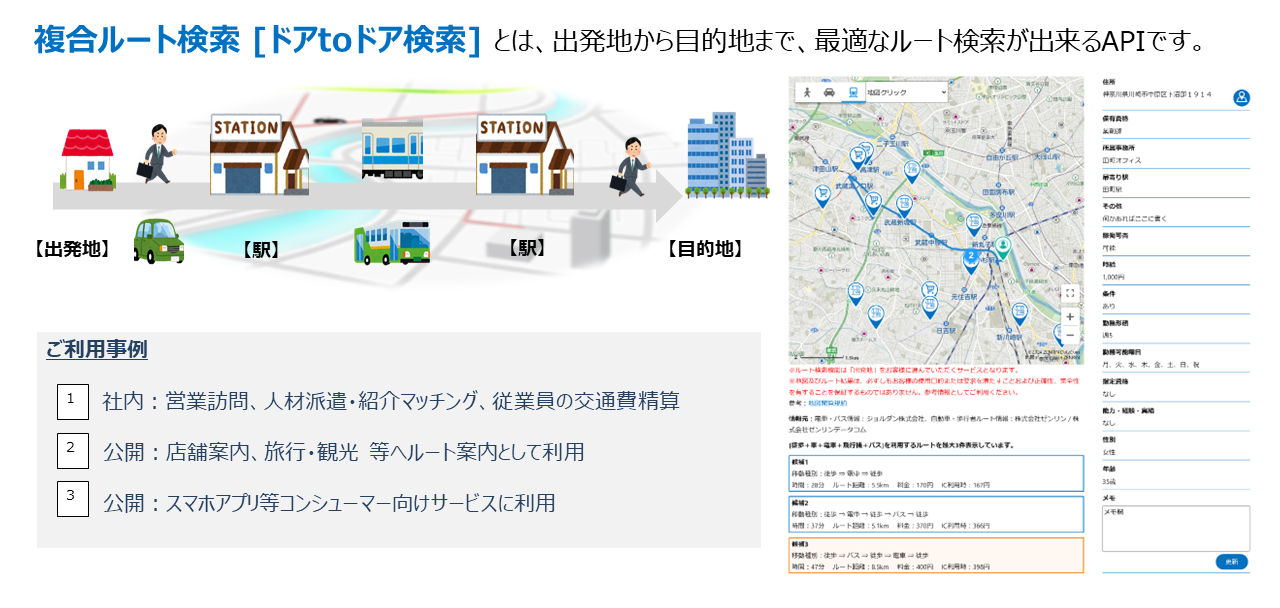This screenshot has width=1280, height=608.
Task: Click the blue person icon beside address
Action: [x=1241, y=97]
